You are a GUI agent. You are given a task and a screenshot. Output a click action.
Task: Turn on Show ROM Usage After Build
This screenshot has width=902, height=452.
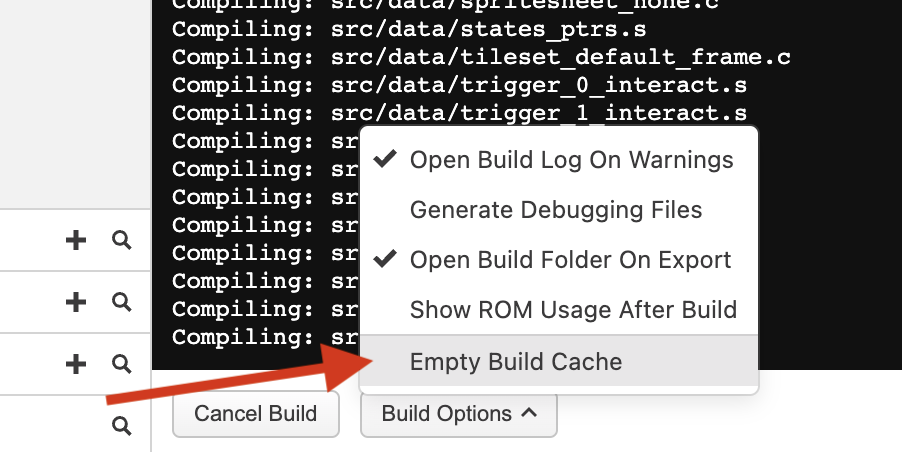(573, 310)
